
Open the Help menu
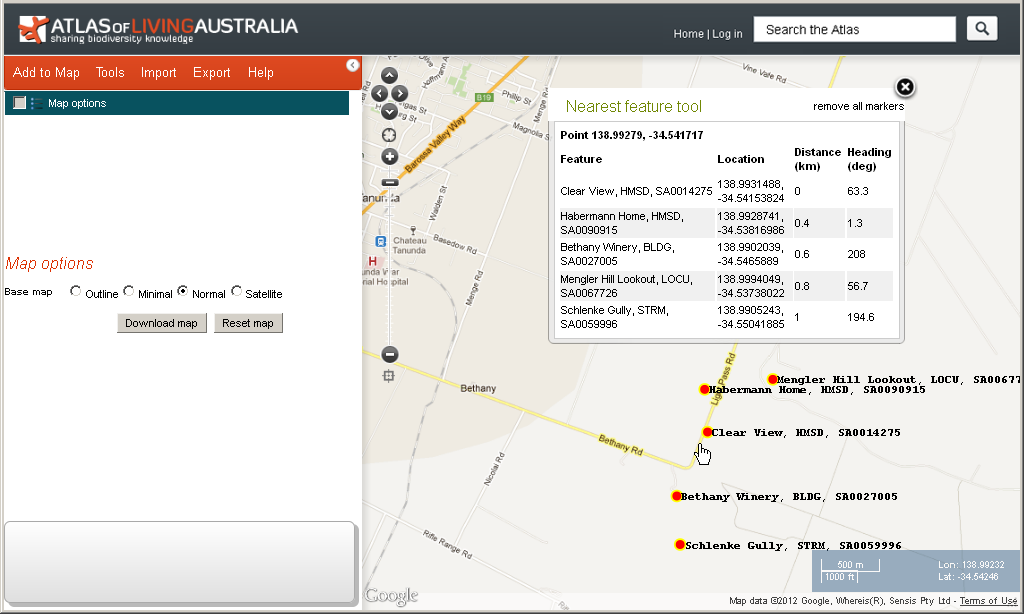[x=261, y=73]
